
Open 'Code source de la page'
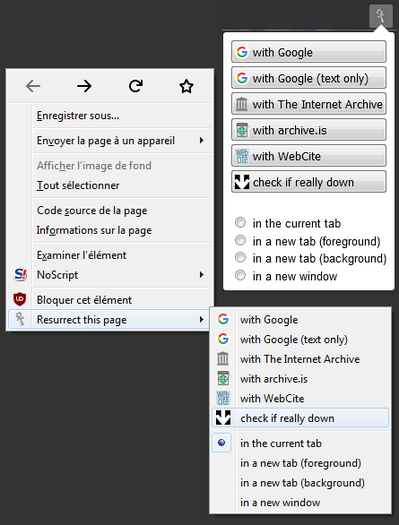[x=110, y=210]
